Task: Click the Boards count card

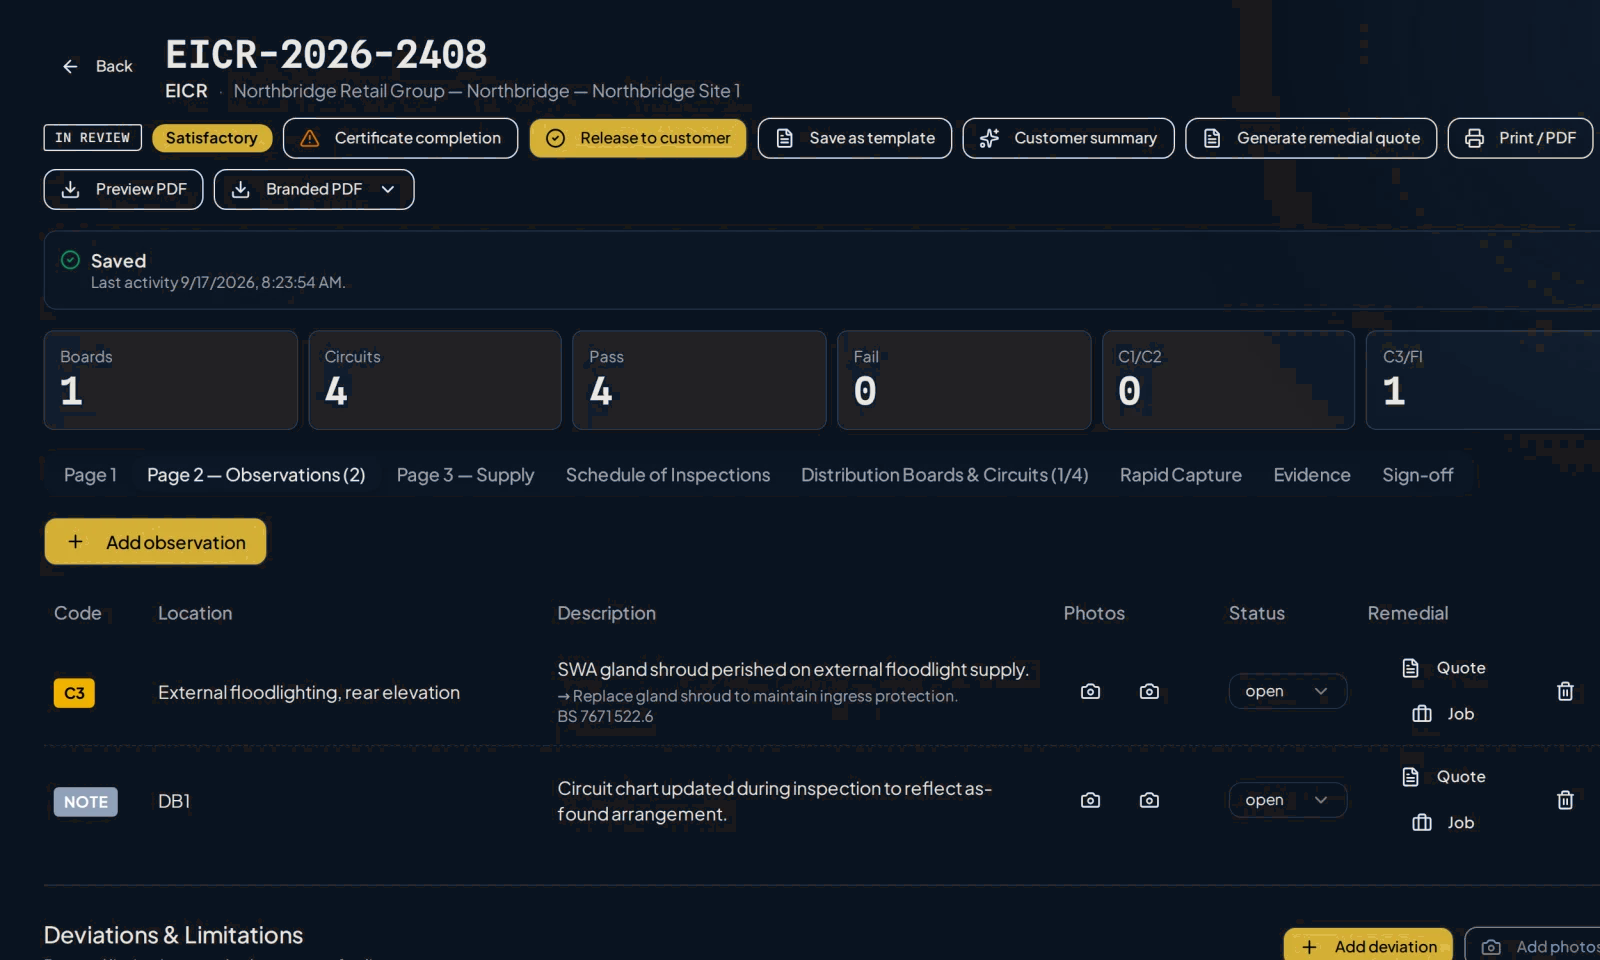Action: pos(171,380)
